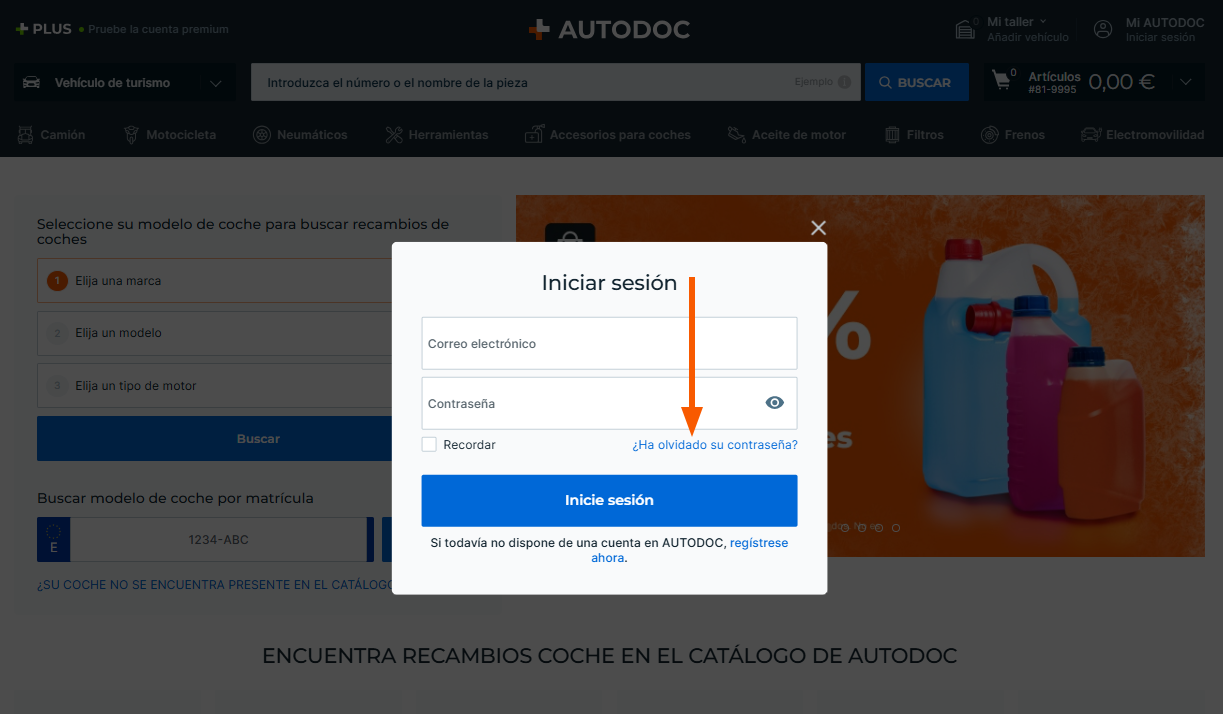1223x714 pixels.
Task: Click the AUTODOC logo
Action: 609,29
